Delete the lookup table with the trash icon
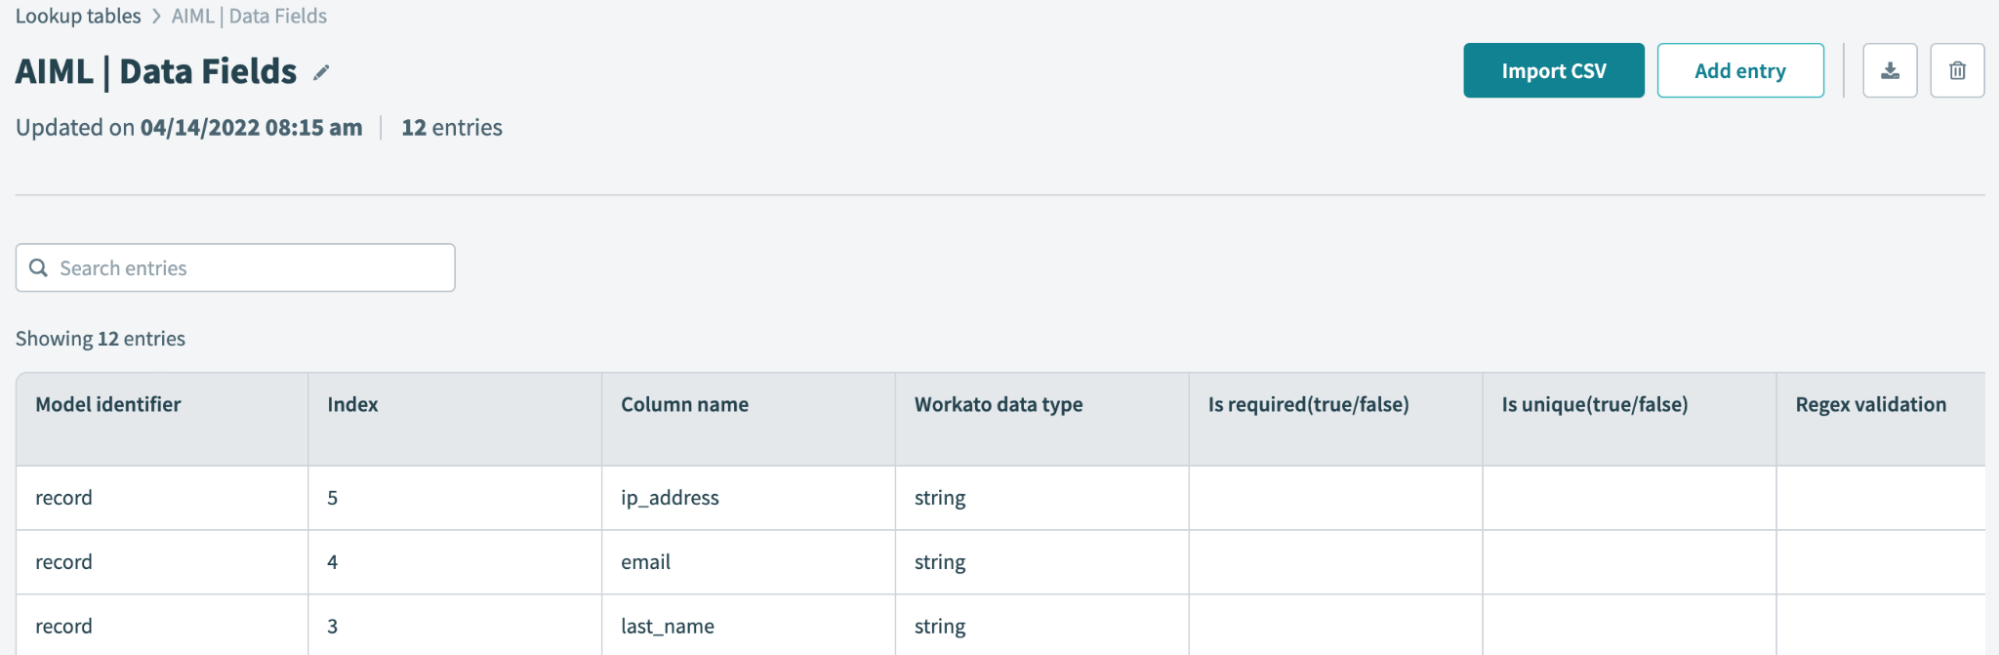Viewport: 1999px width, 655px height. [x=1957, y=71]
